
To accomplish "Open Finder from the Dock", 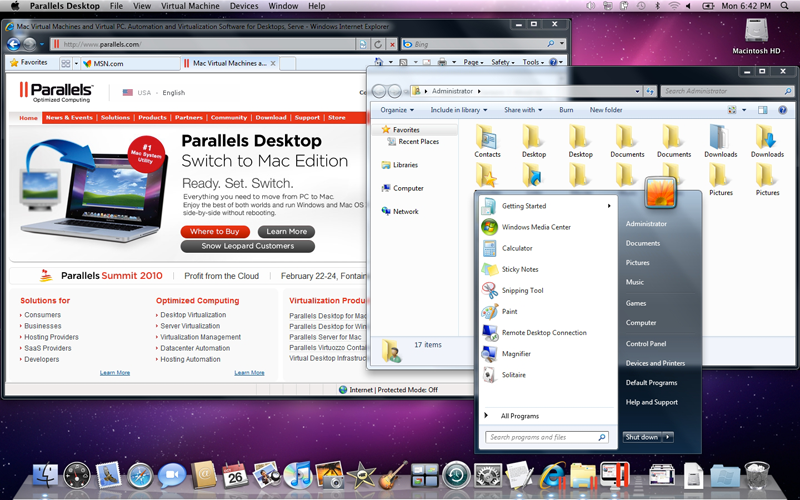I will 45,476.
